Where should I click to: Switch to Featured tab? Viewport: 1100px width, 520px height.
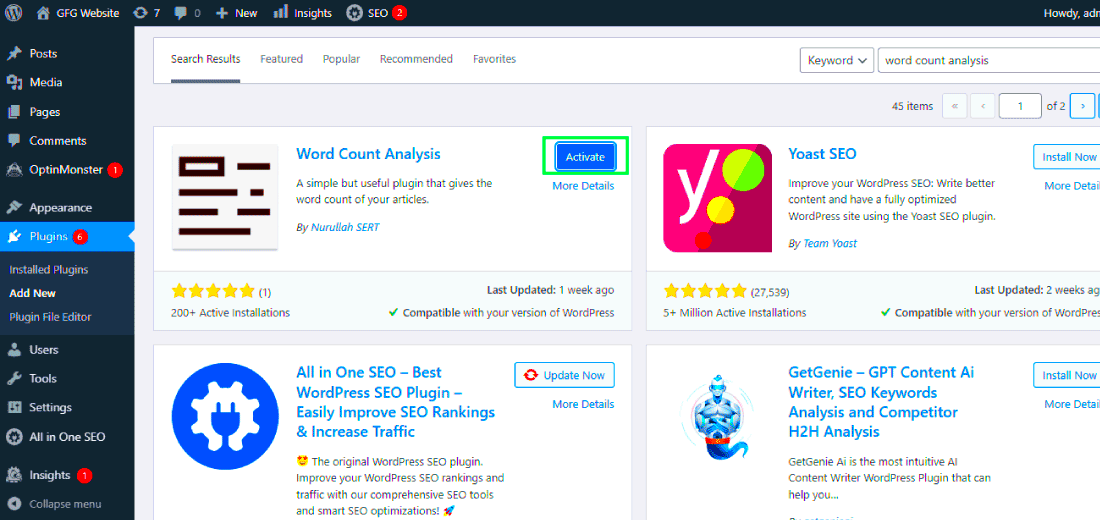pos(281,59)
